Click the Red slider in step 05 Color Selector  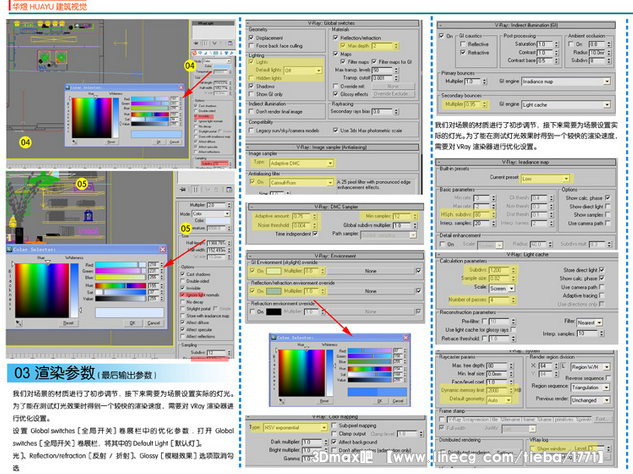pyautogui.click(x=120, y=265)
